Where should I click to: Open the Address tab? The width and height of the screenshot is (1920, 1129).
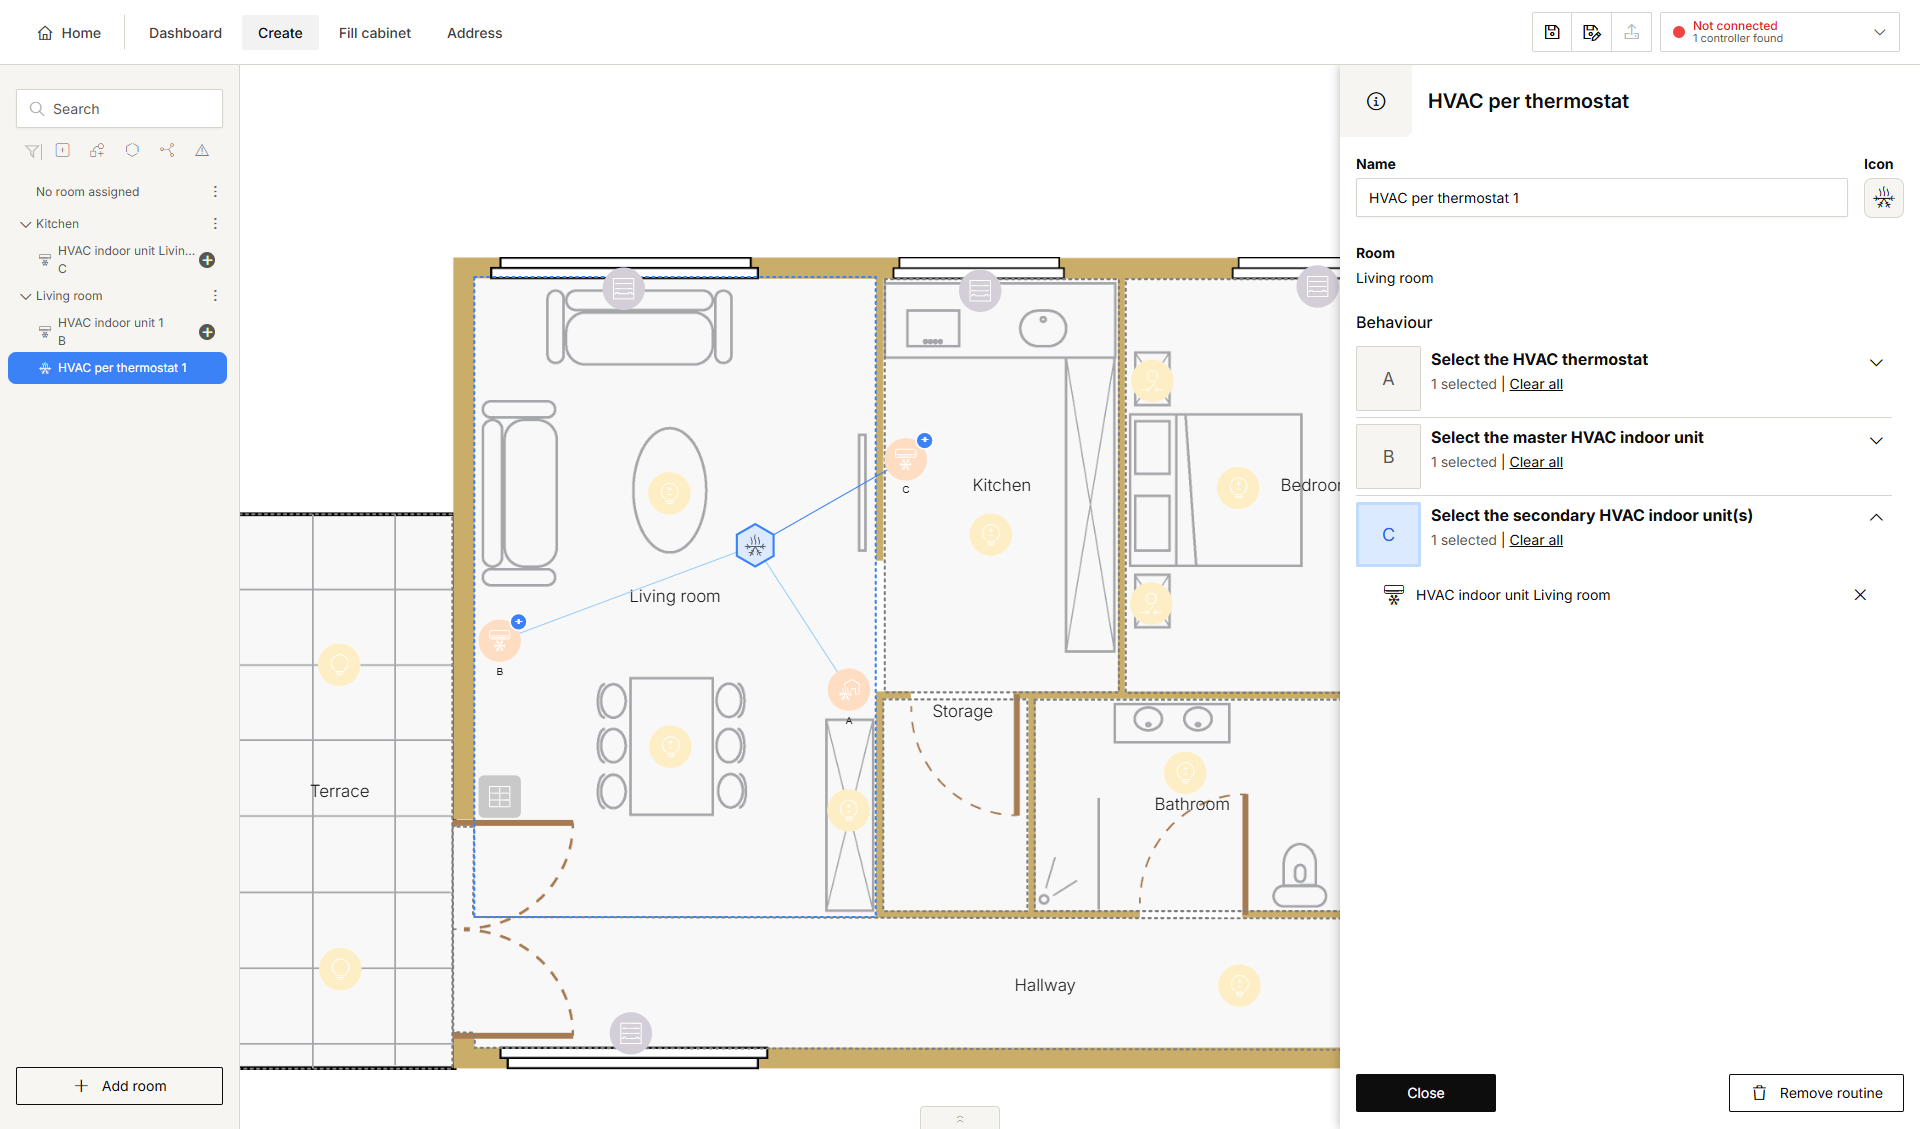tap(474, 32)
